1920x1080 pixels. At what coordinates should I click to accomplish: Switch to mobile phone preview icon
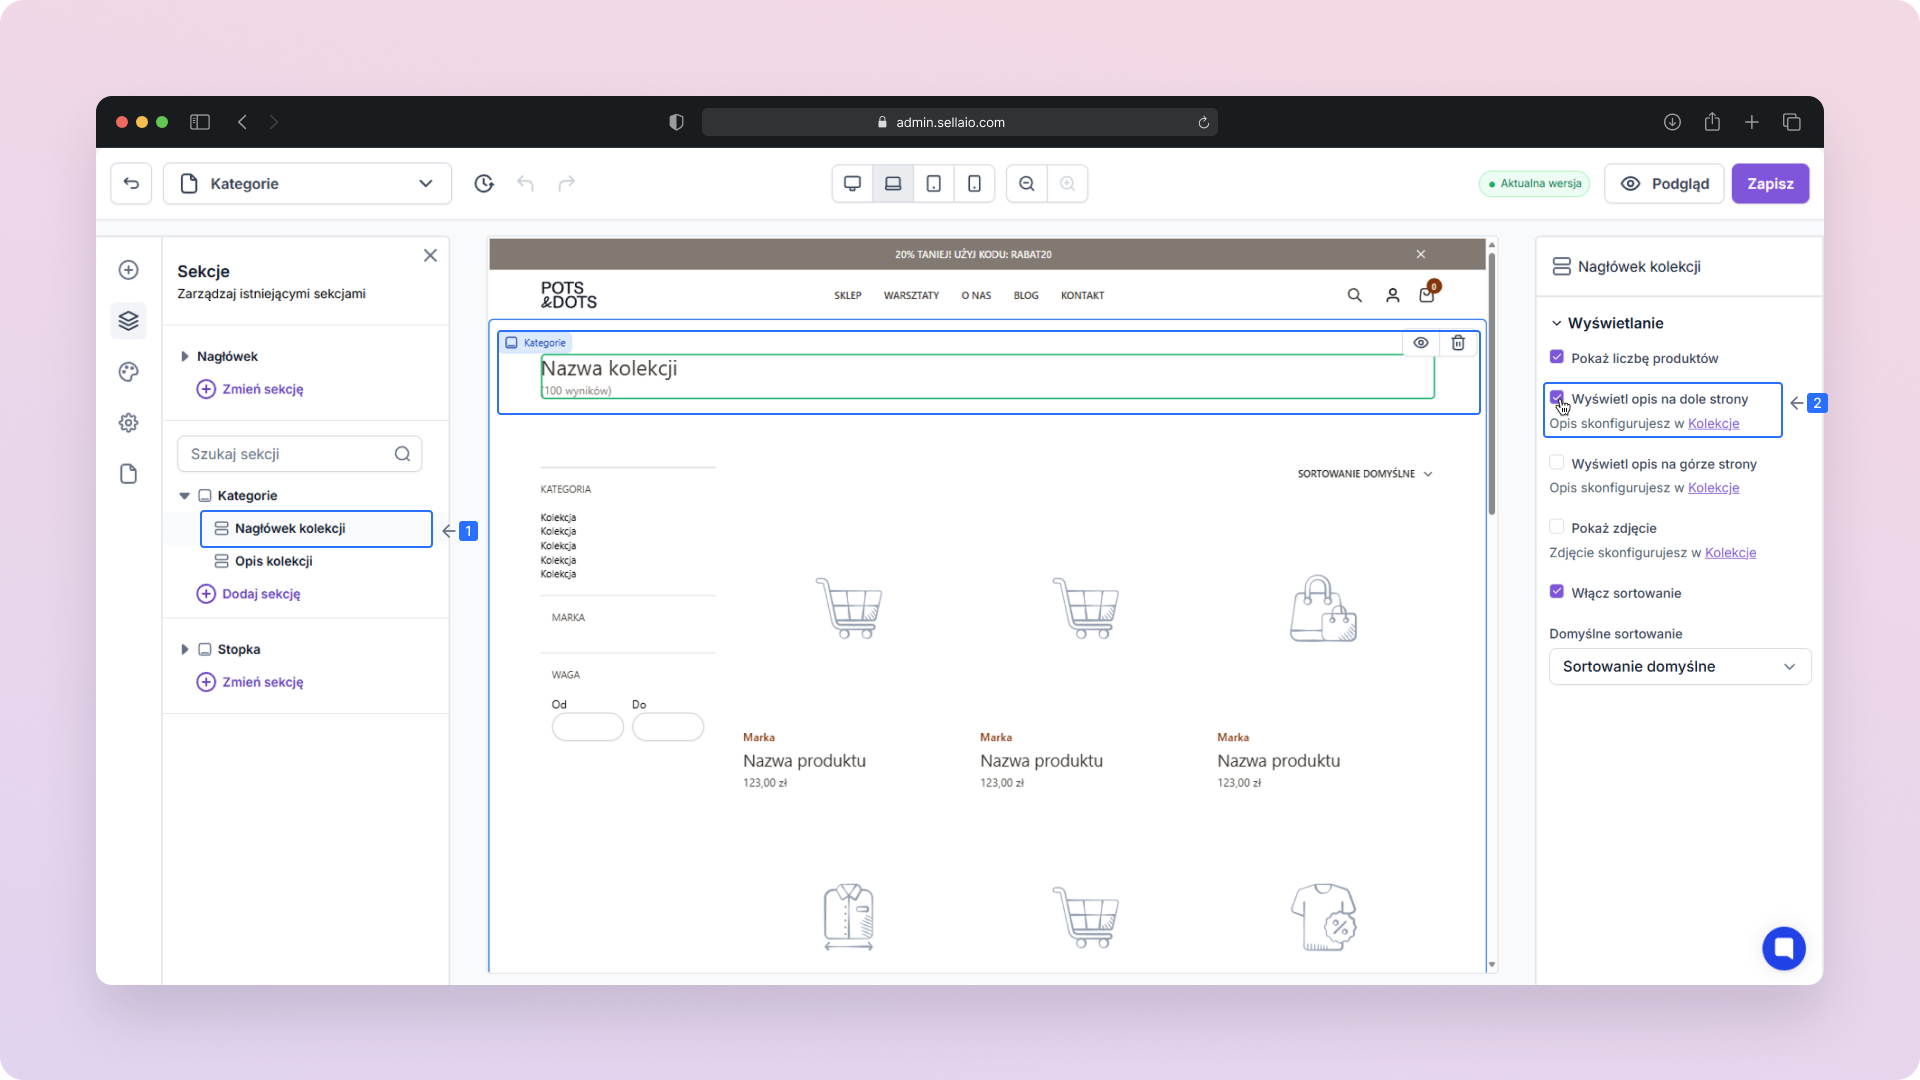974,183
